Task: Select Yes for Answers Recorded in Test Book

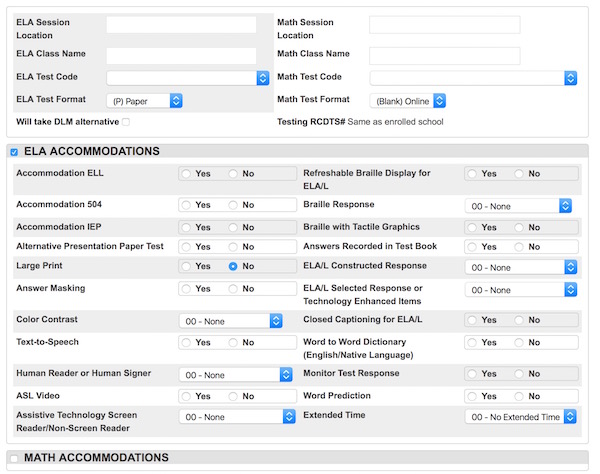Action: coord(472,247)
